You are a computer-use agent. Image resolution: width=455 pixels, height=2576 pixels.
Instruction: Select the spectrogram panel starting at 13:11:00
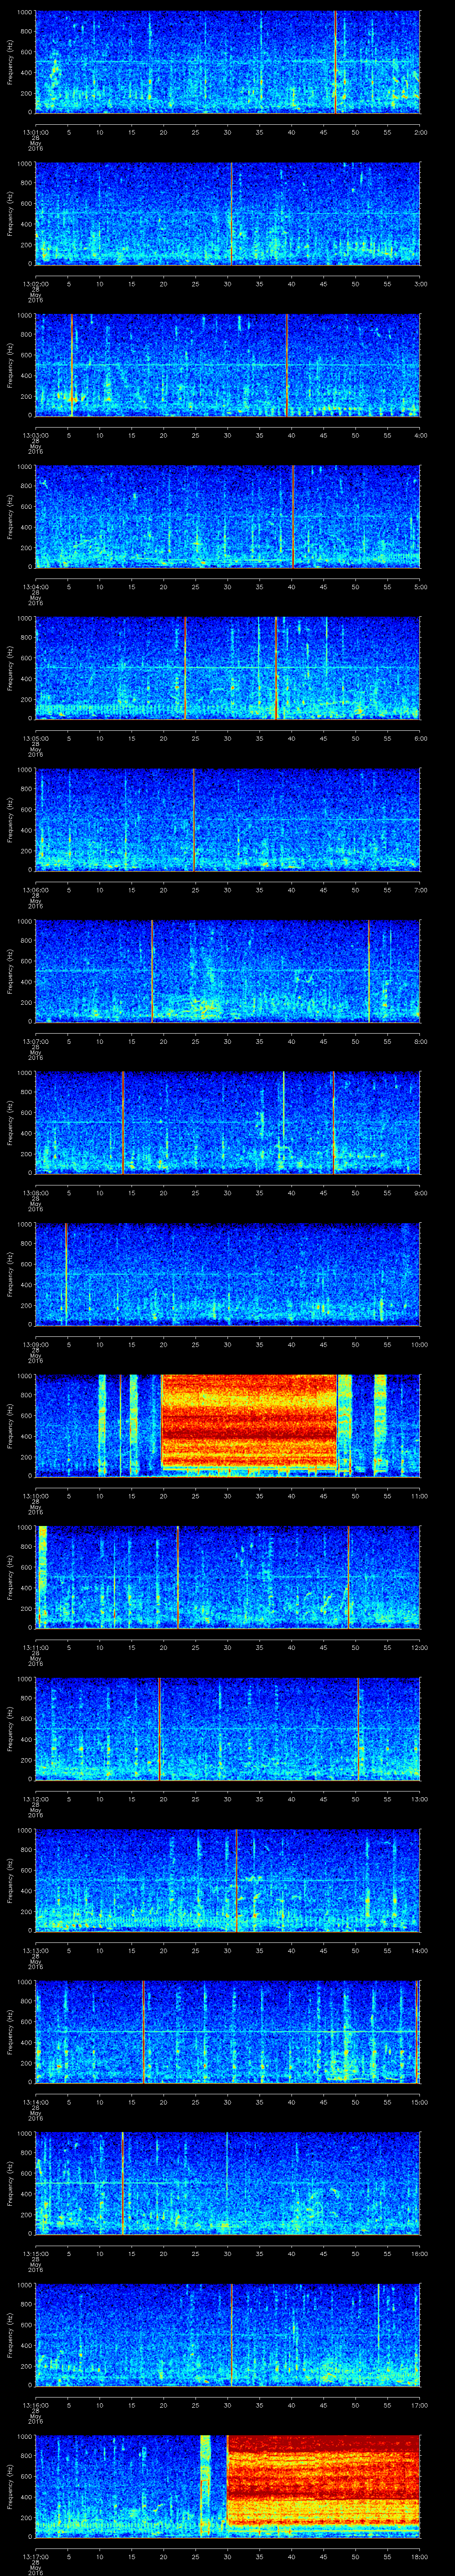[x=228, y=1577]
